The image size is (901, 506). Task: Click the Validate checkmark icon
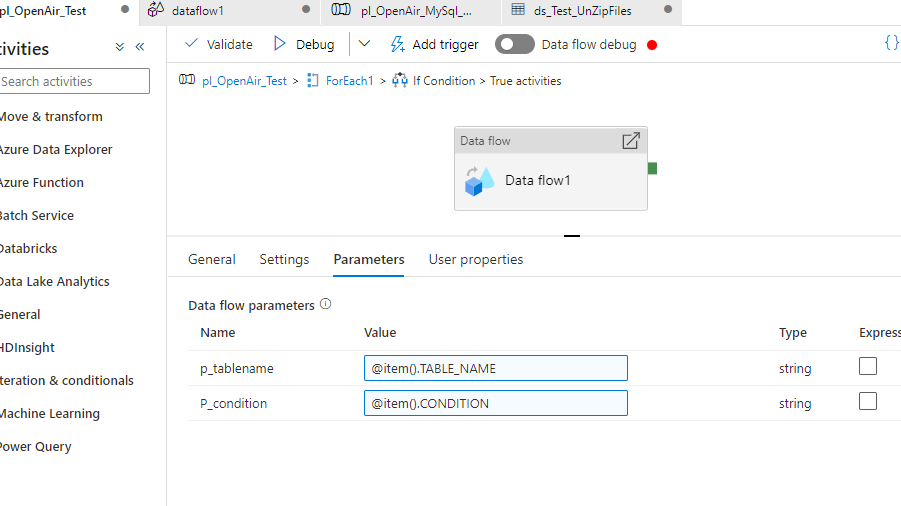click(x=191, y=44)
